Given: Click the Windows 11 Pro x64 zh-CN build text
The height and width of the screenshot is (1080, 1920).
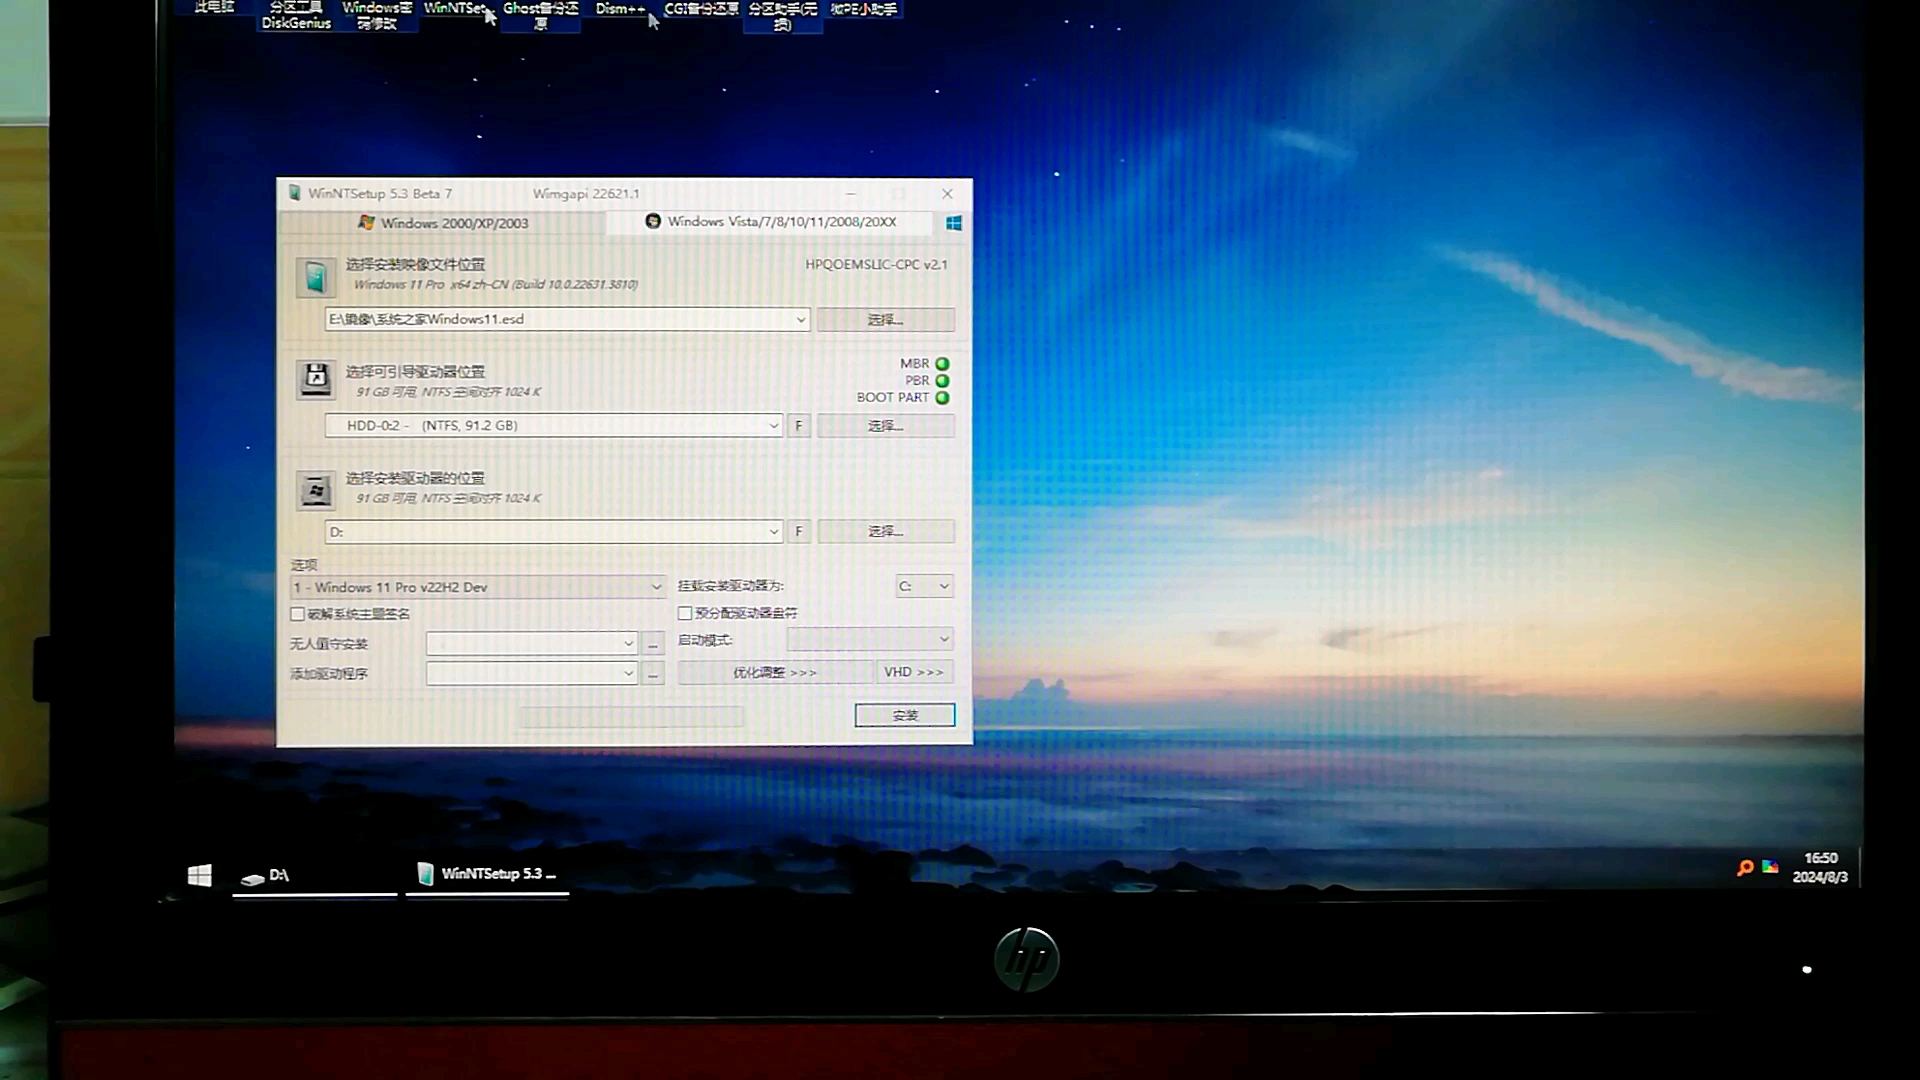Looking at the screenshot, I should 496,285.
